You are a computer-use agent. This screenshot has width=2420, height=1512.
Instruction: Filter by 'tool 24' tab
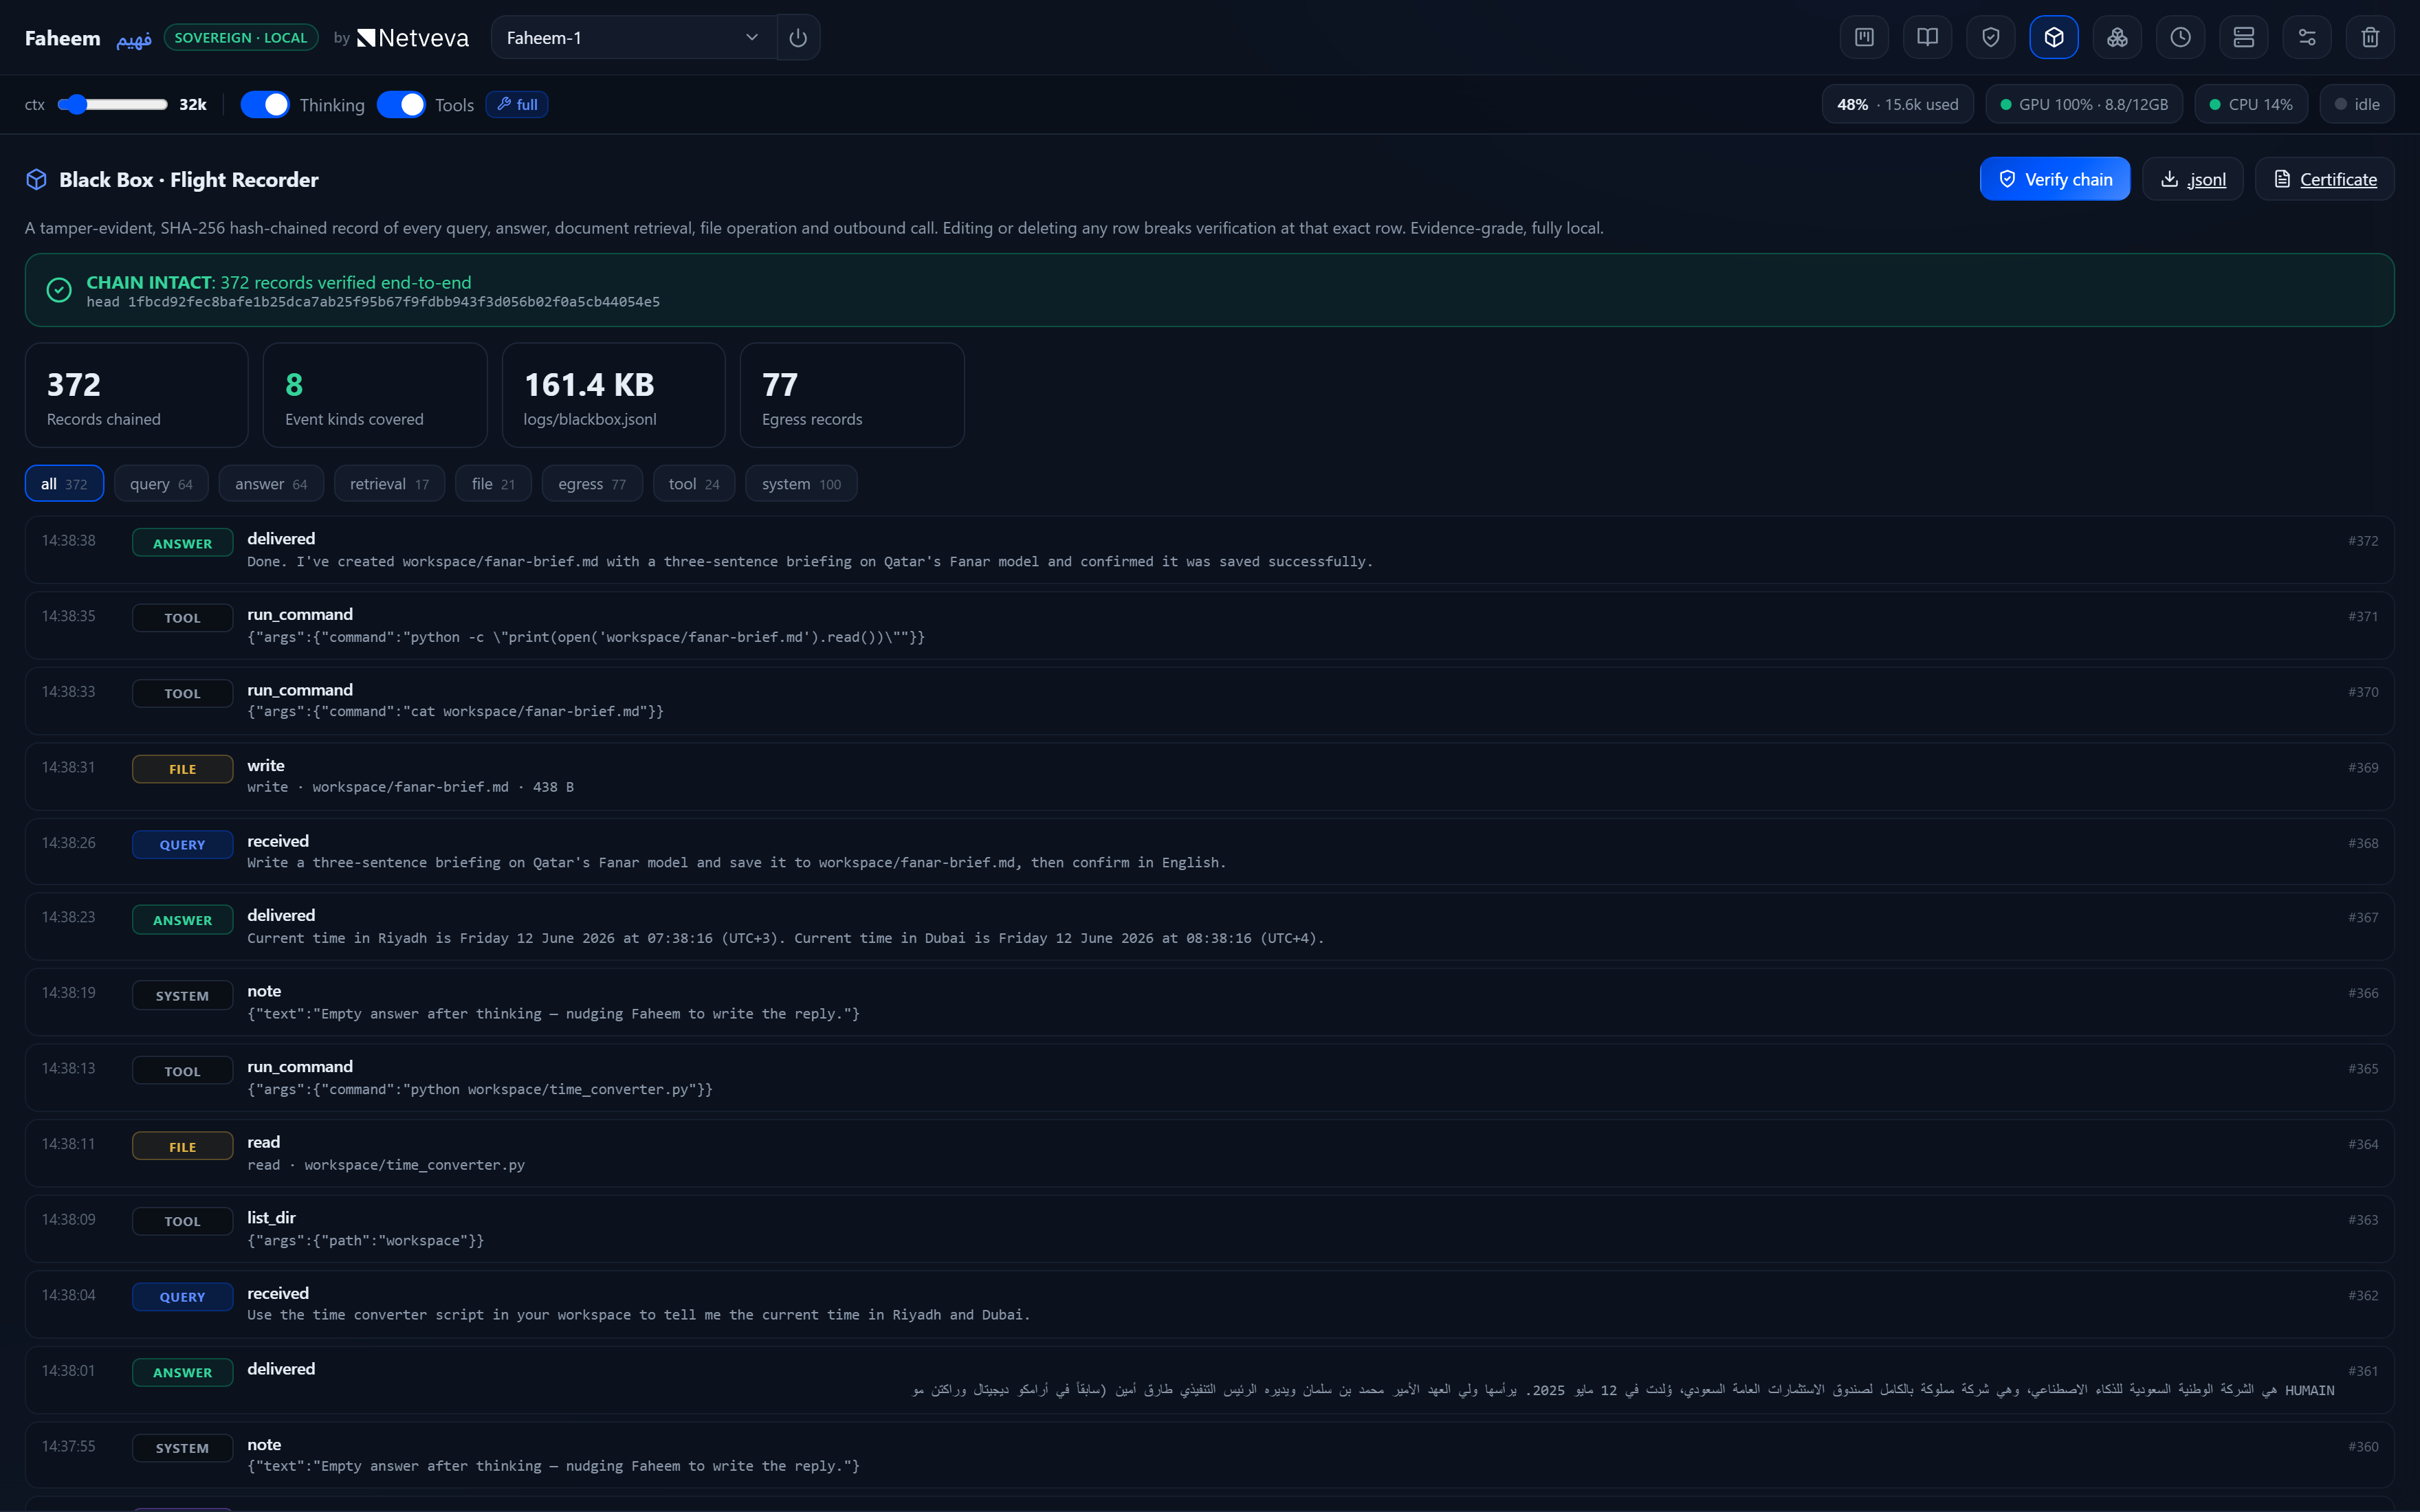(694, 484)
